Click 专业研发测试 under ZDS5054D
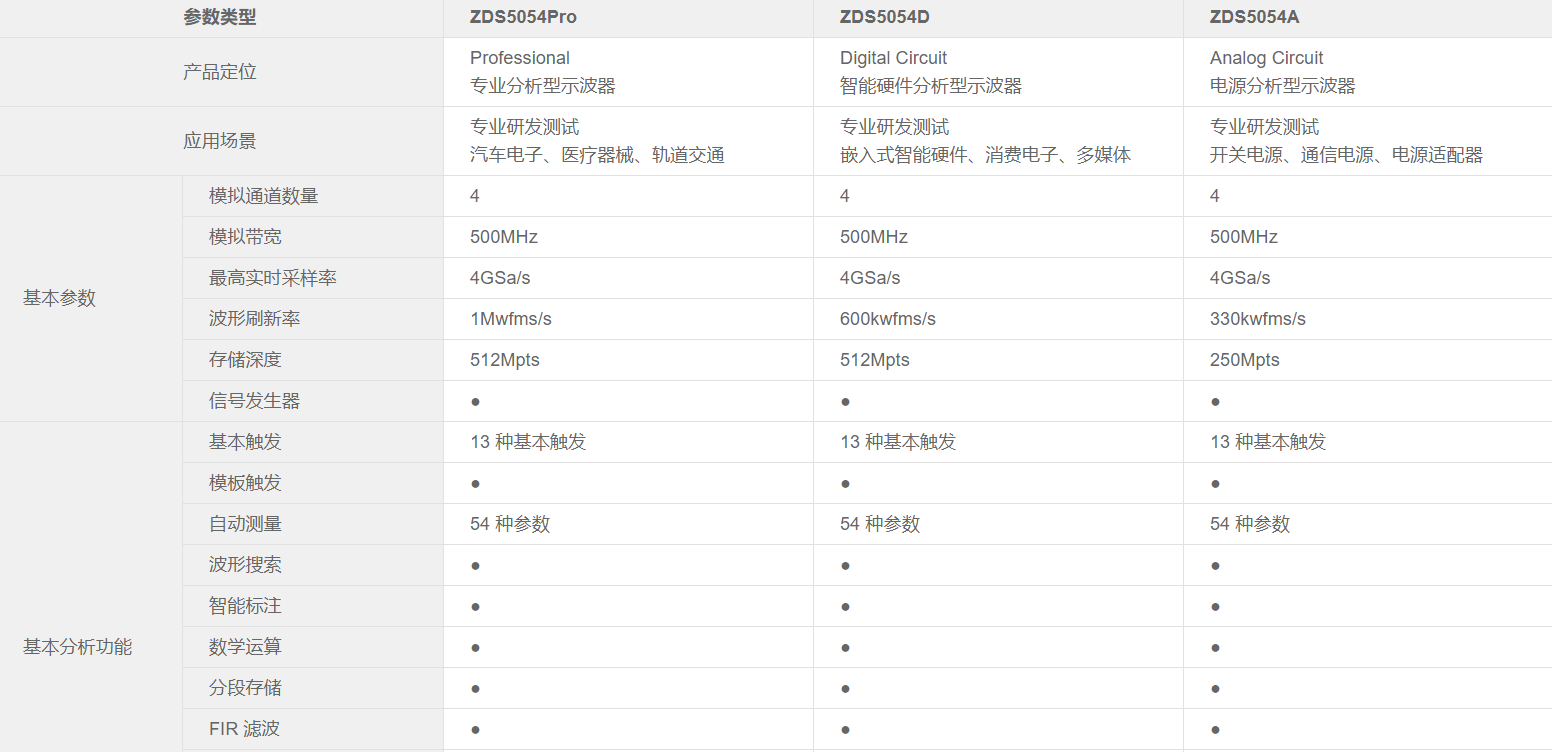This screenshot has height=752, width=1552. 895,127
